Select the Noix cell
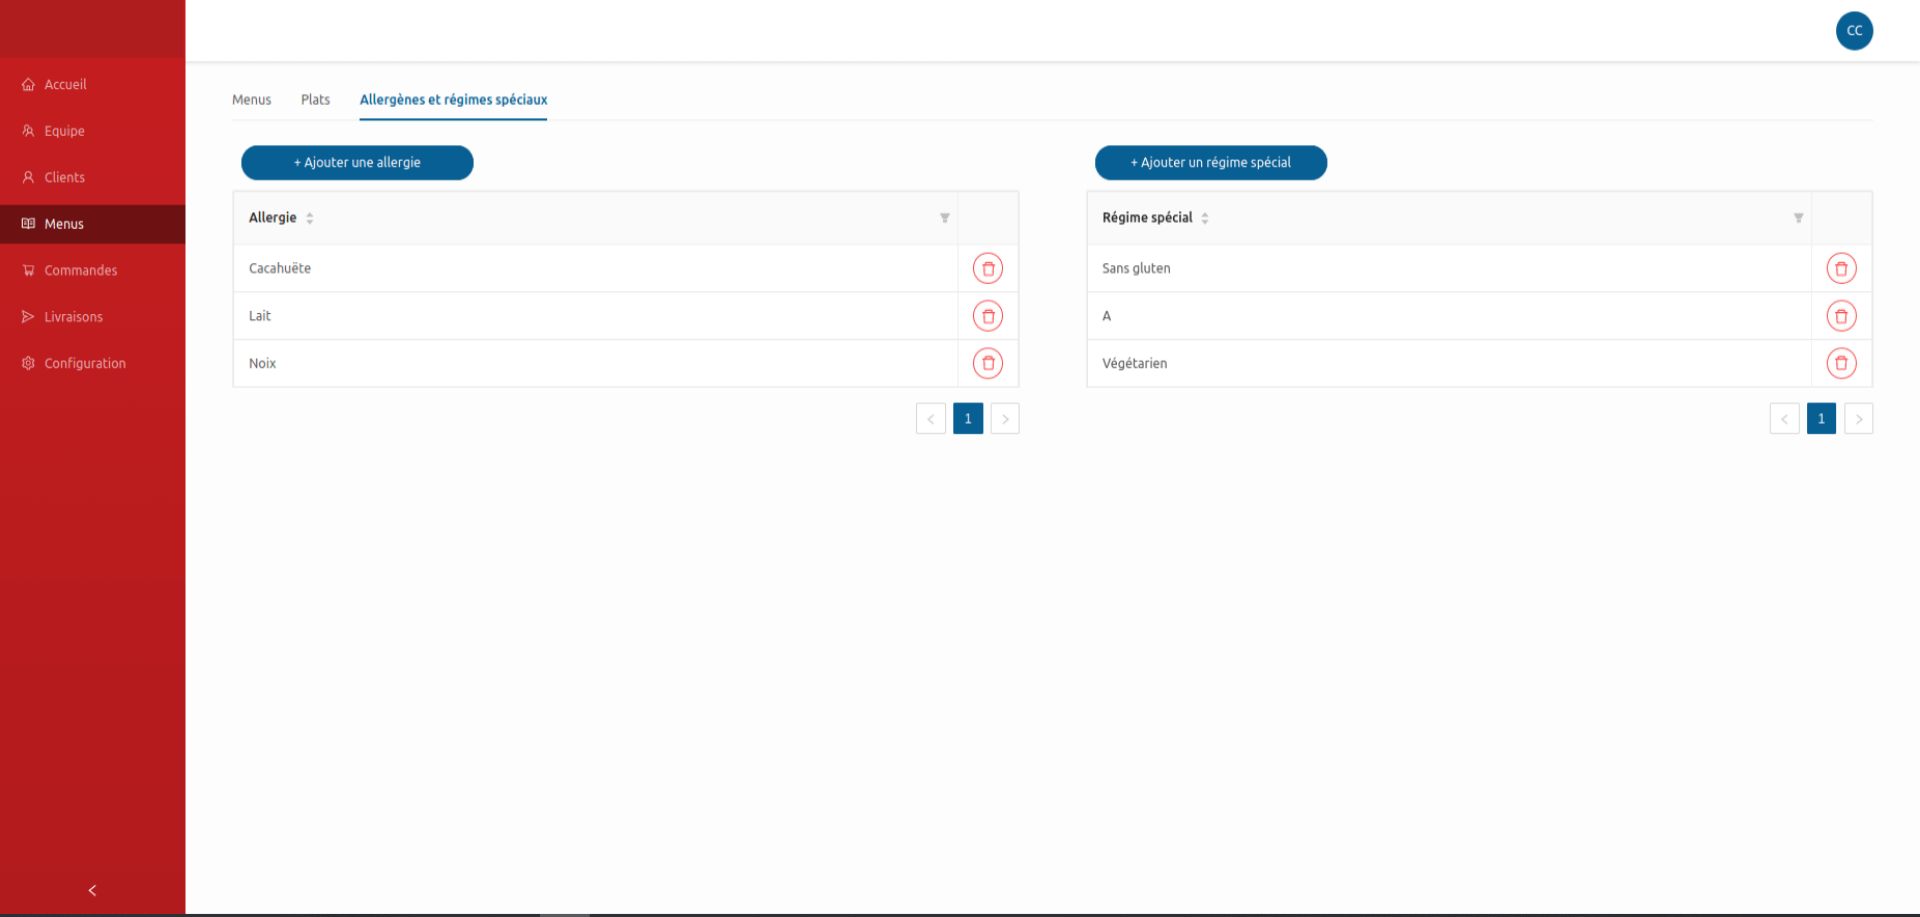 pos(595,363)
